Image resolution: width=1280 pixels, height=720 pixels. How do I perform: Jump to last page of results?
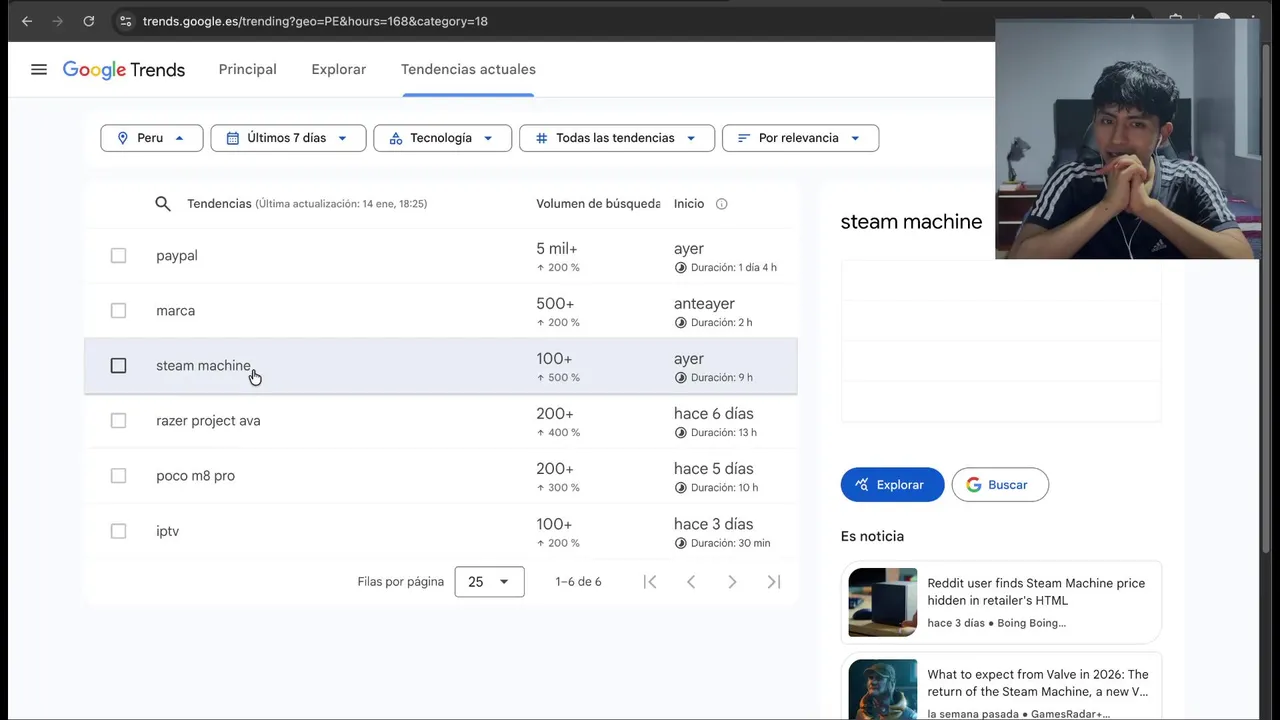(774, 582)
